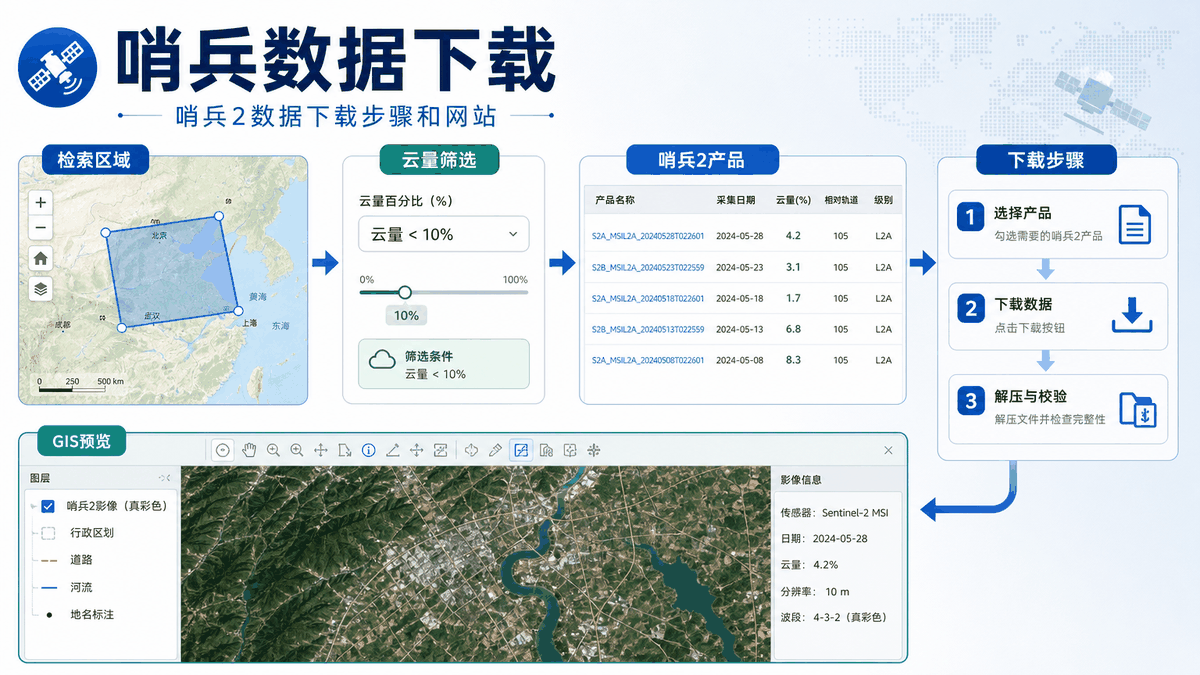The image size is (1200, 675).
Task: Click 分辨率： 10 m info line
Action: [815, 591]
